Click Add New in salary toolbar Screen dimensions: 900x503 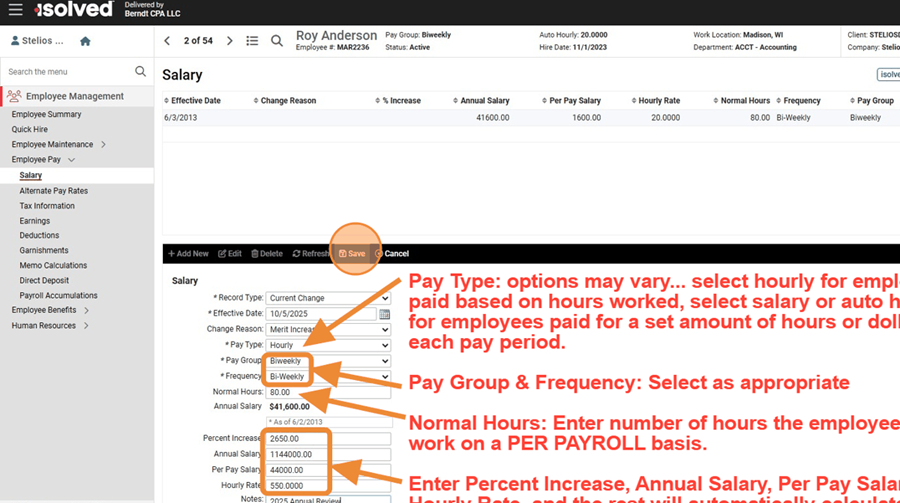[188, 254]
